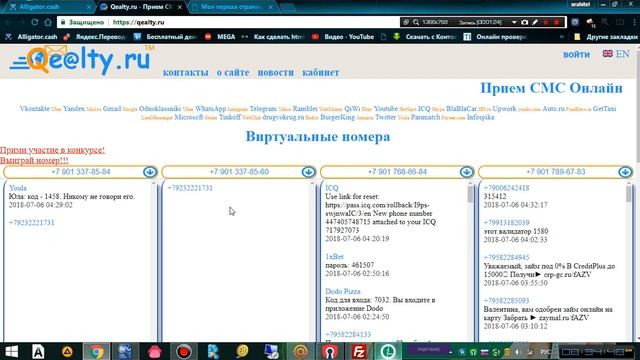Click the войти login link
Screen dimensions: 640x360
click(x=576, y=54)
